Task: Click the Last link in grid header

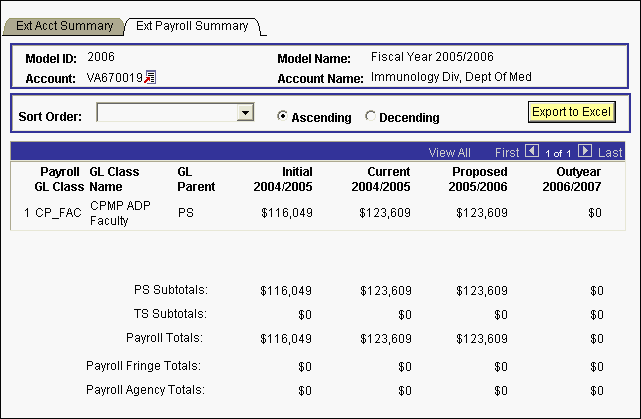Action: (x=610, y=153)
